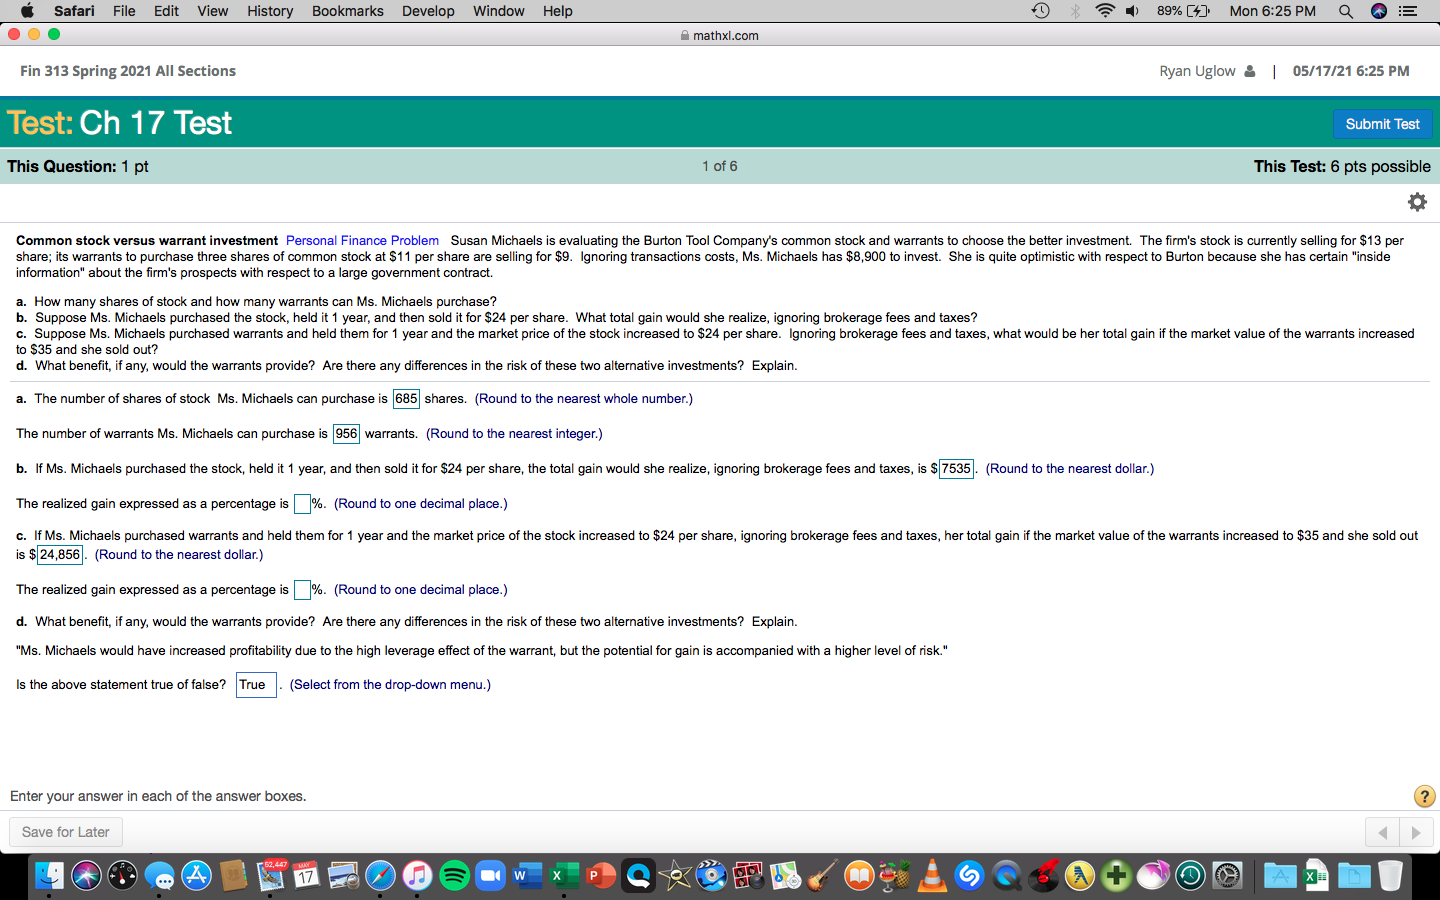Click the user profile icon beside Ryan Uglow
1440x900 pixels.
point(1250,70)
